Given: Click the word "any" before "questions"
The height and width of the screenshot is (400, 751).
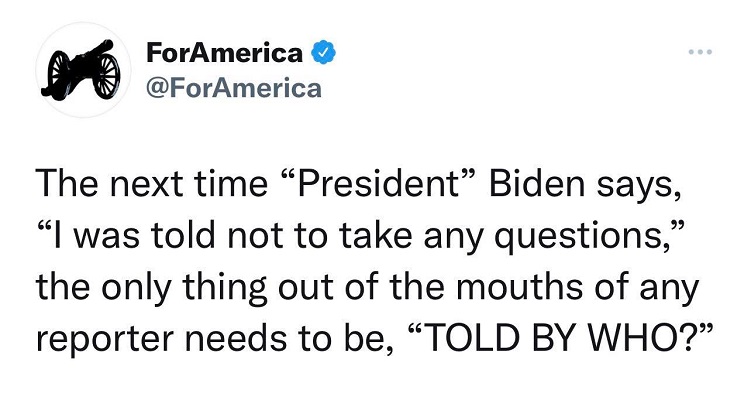Looking at the screenshot, I should point(451,236).
